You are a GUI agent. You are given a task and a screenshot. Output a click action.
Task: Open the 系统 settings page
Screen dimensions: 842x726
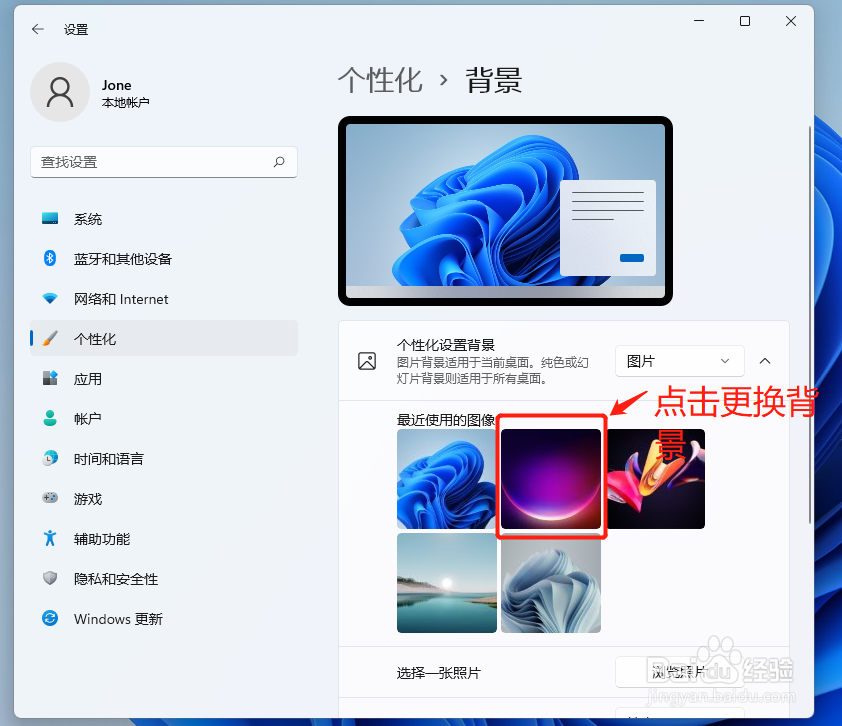click(164, 219)
